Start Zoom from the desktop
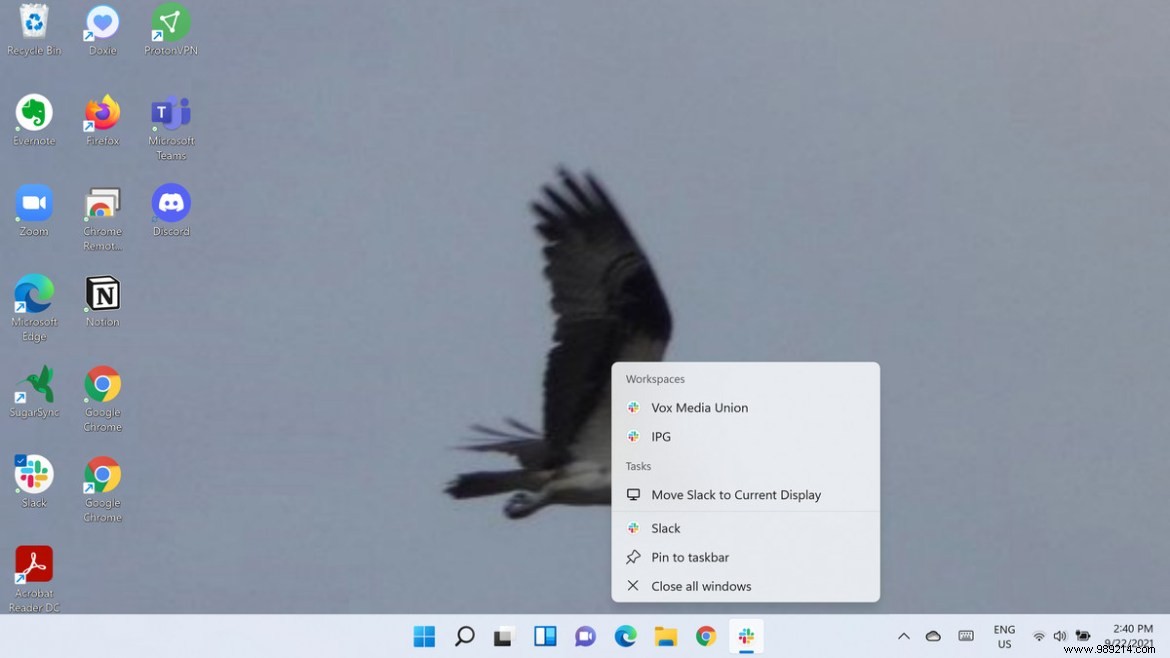This screenshot has width=1170, height=658. point(33,202)
